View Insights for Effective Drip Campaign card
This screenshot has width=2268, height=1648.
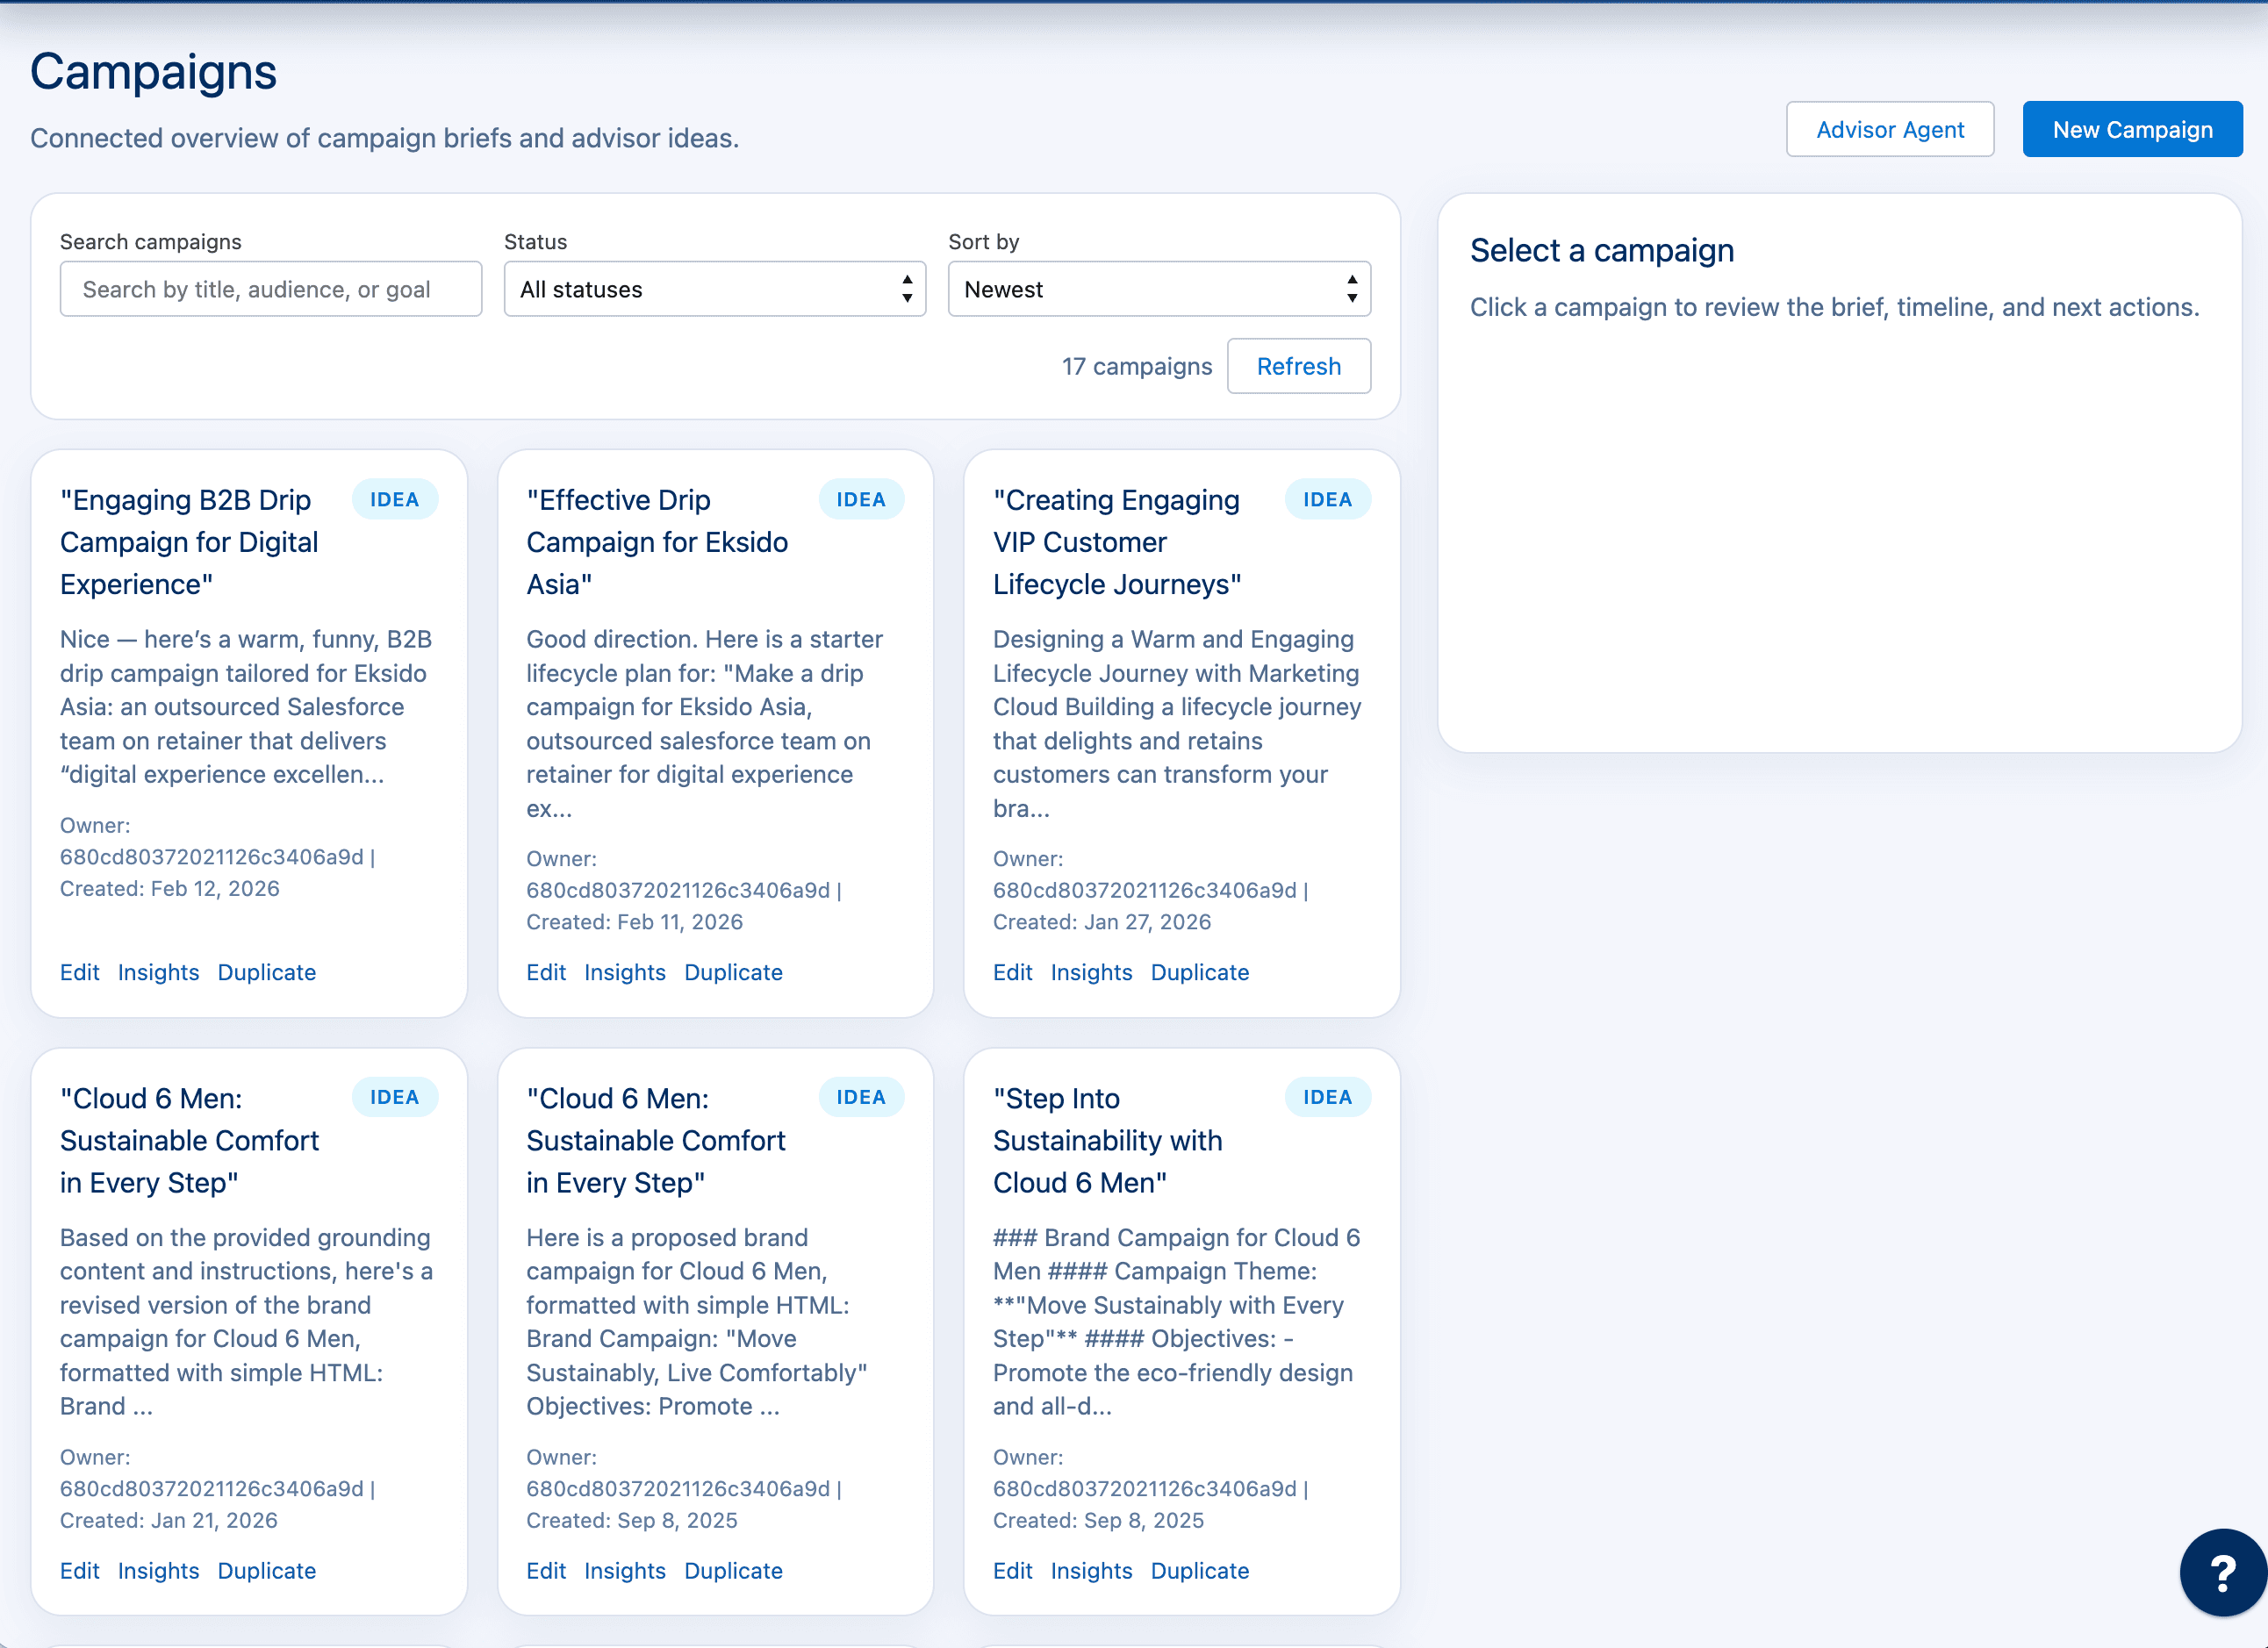pos(625,972)
